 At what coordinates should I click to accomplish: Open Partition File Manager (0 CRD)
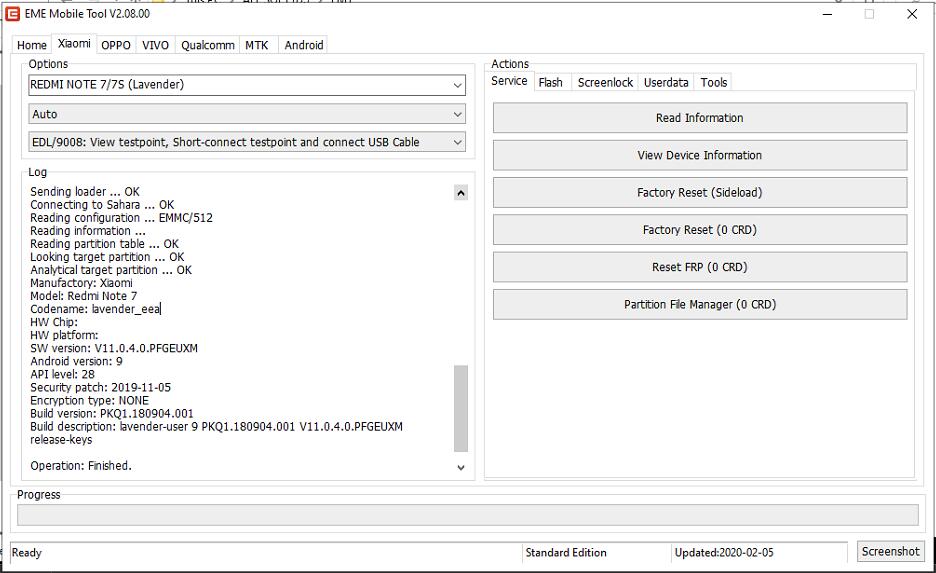click(x=700, y=304)
